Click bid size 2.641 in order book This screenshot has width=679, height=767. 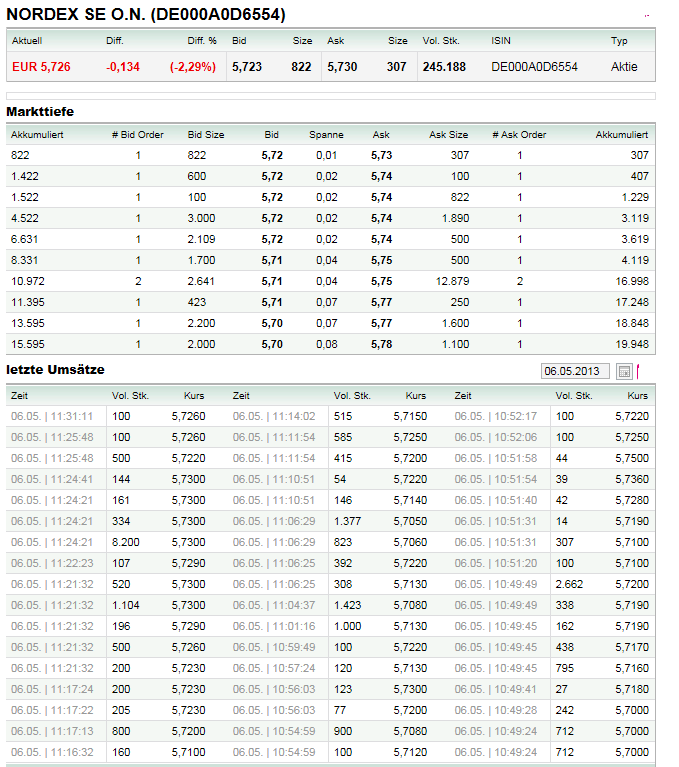click(x=202, y=281)
